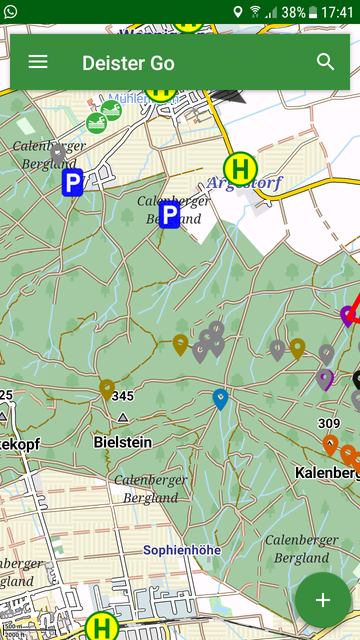360x640 pixels.
Task: Tap the 309 elevation label
Action: pyautogui.click(x=329, y=424)
